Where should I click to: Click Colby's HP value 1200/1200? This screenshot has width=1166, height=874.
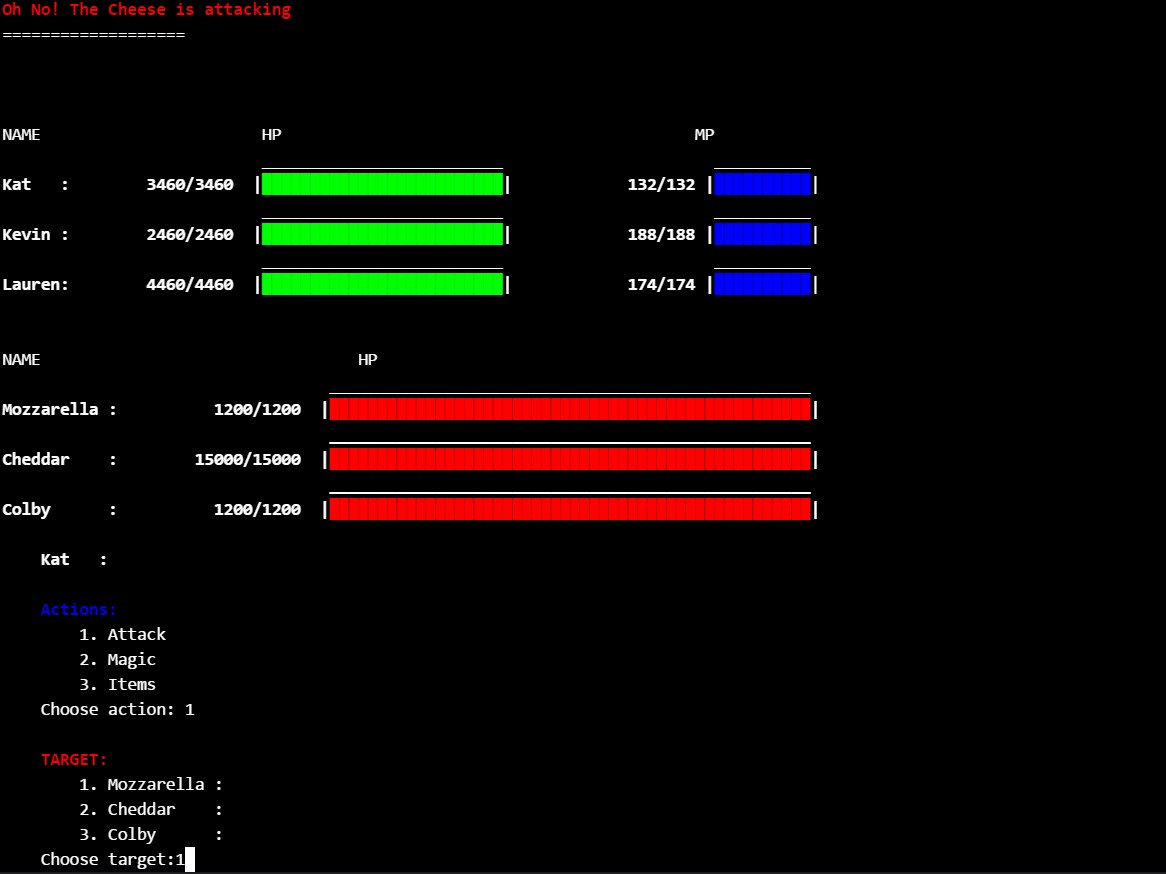[257, 510]
